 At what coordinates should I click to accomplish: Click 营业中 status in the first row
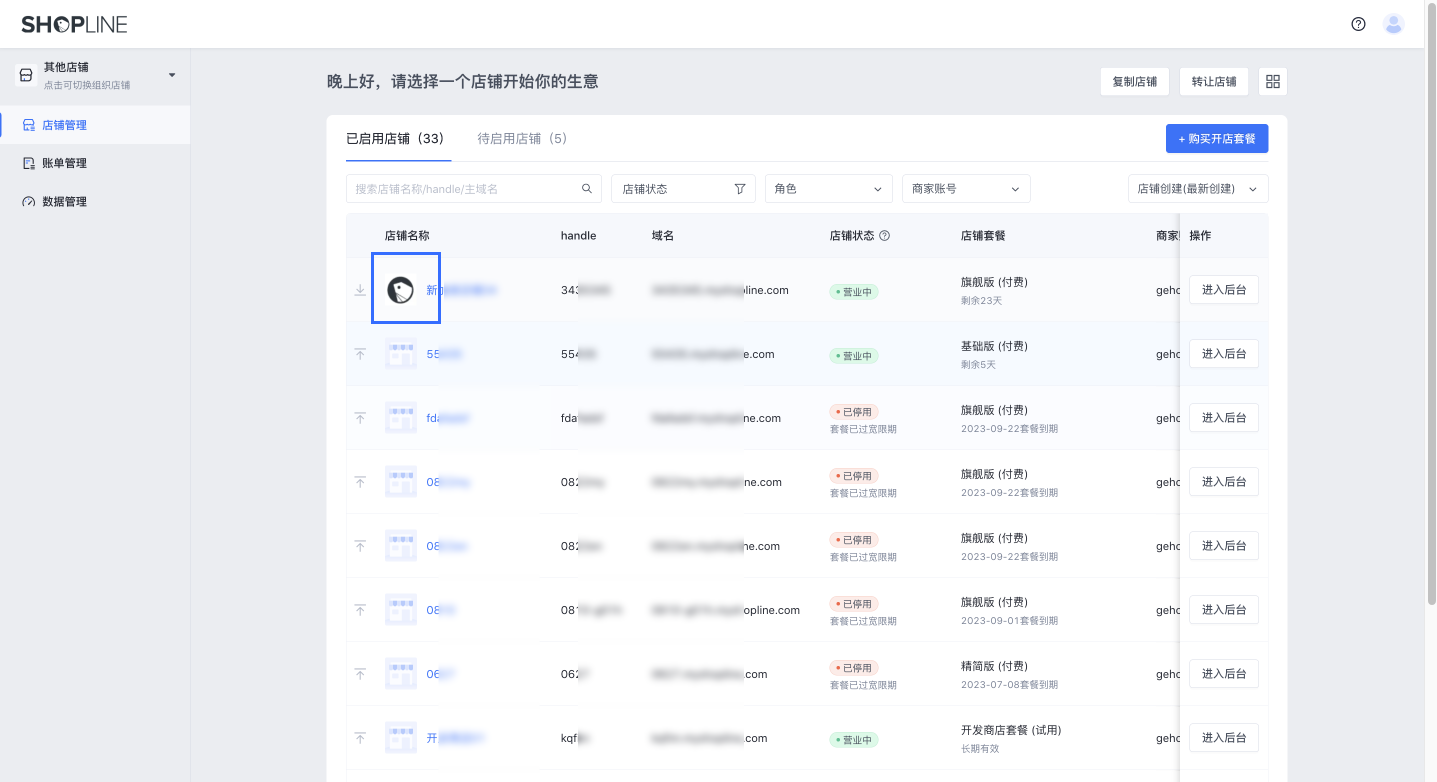point(854,292)
